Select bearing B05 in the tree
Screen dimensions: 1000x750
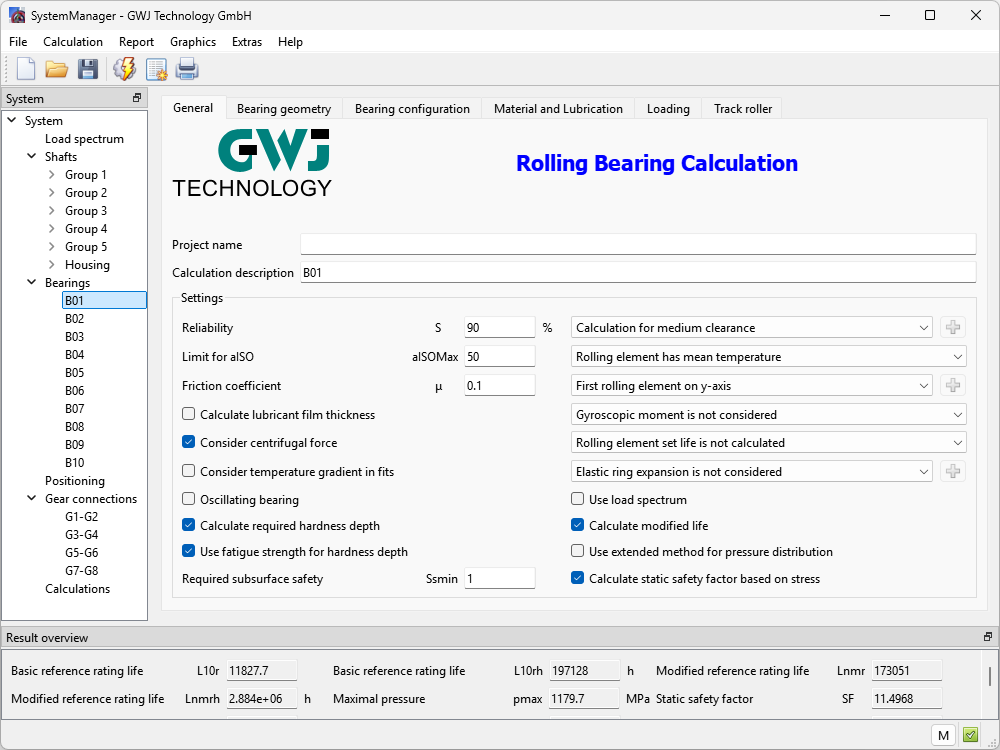(x=75, y=373)
